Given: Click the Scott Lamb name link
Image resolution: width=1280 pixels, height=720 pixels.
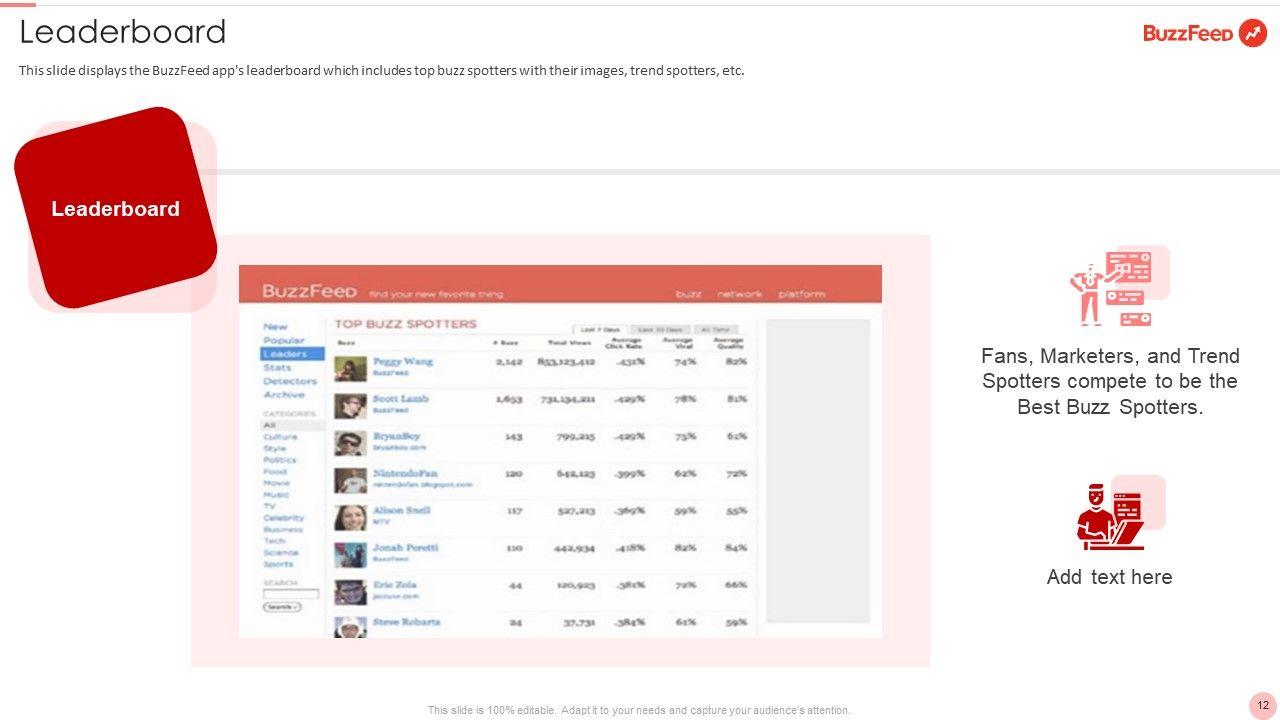Looking at the screenshot, I should coord(401,398).
